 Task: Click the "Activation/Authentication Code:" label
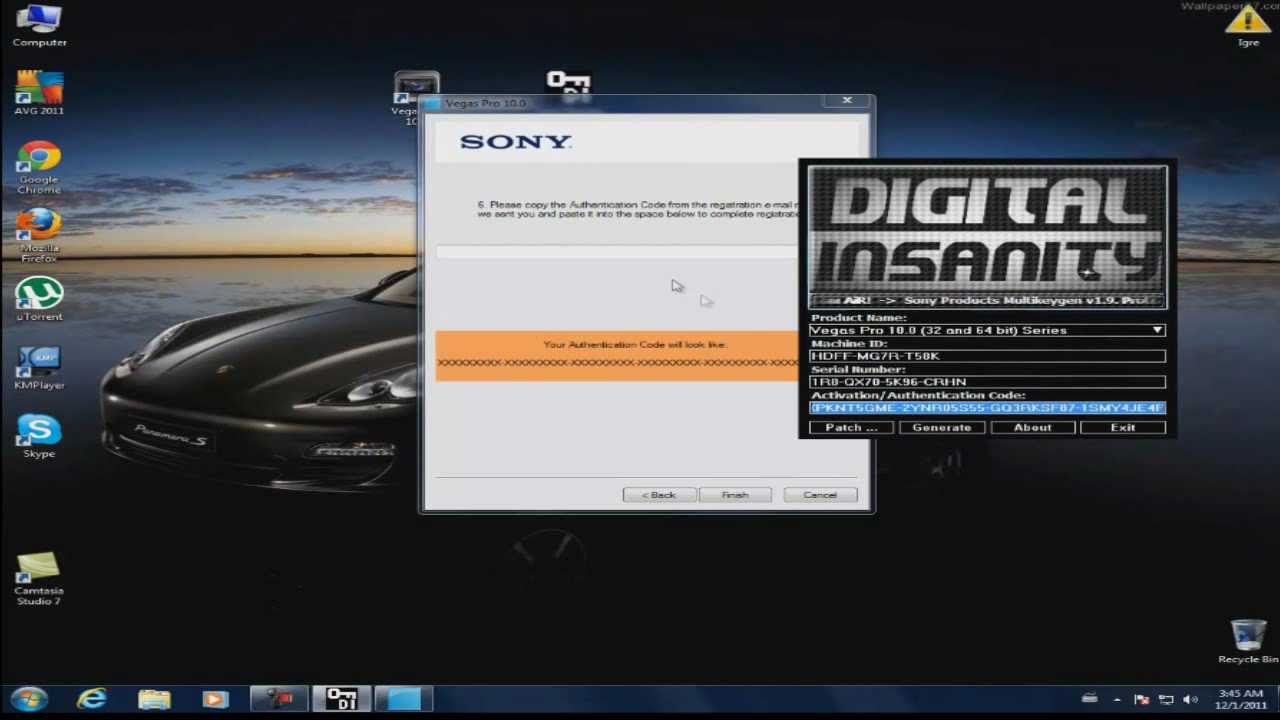tap(918, 395)
